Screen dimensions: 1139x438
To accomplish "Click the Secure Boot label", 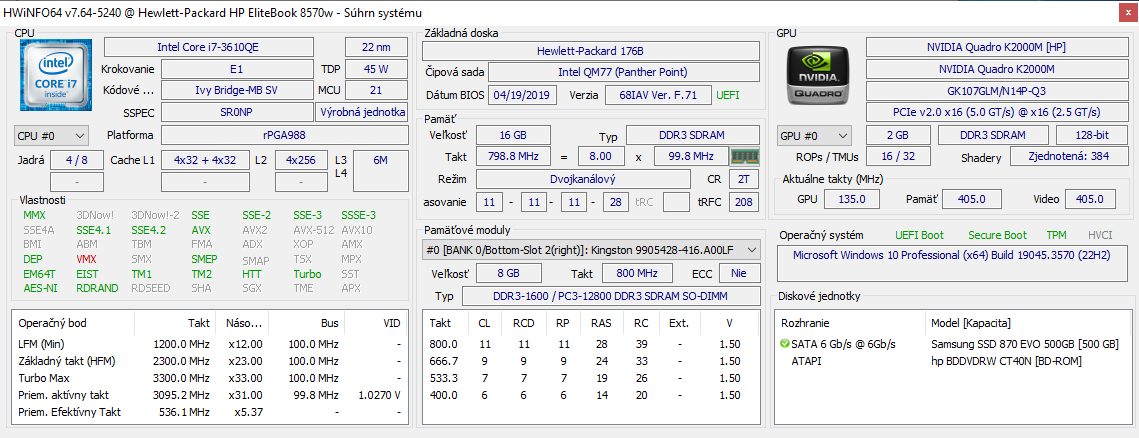I will click(x=997, y=235).
